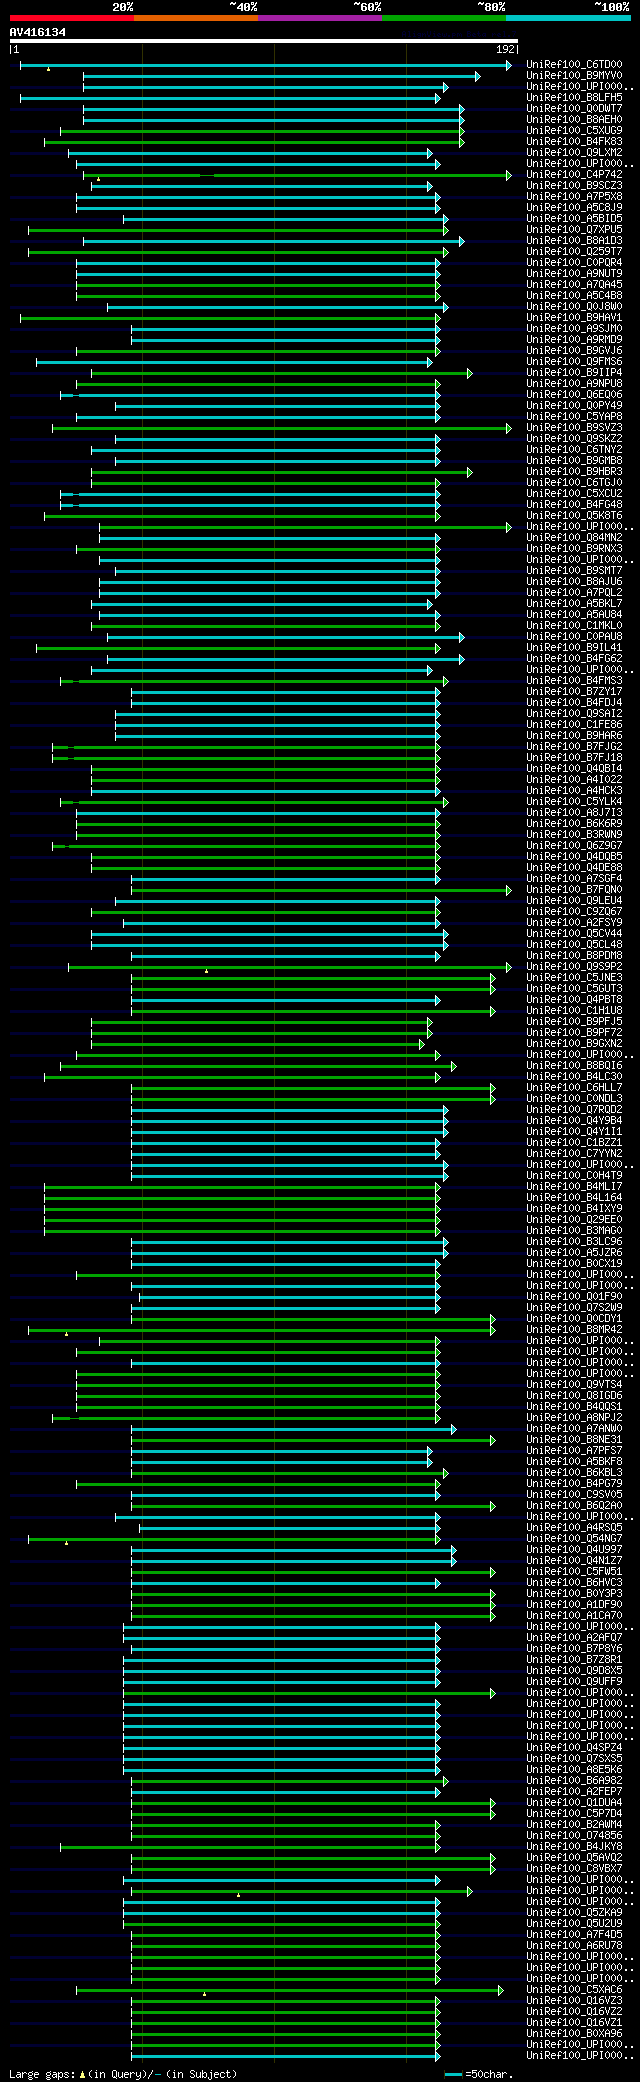Open hit UniRef100_Q259T7

(x=574, y=252)
